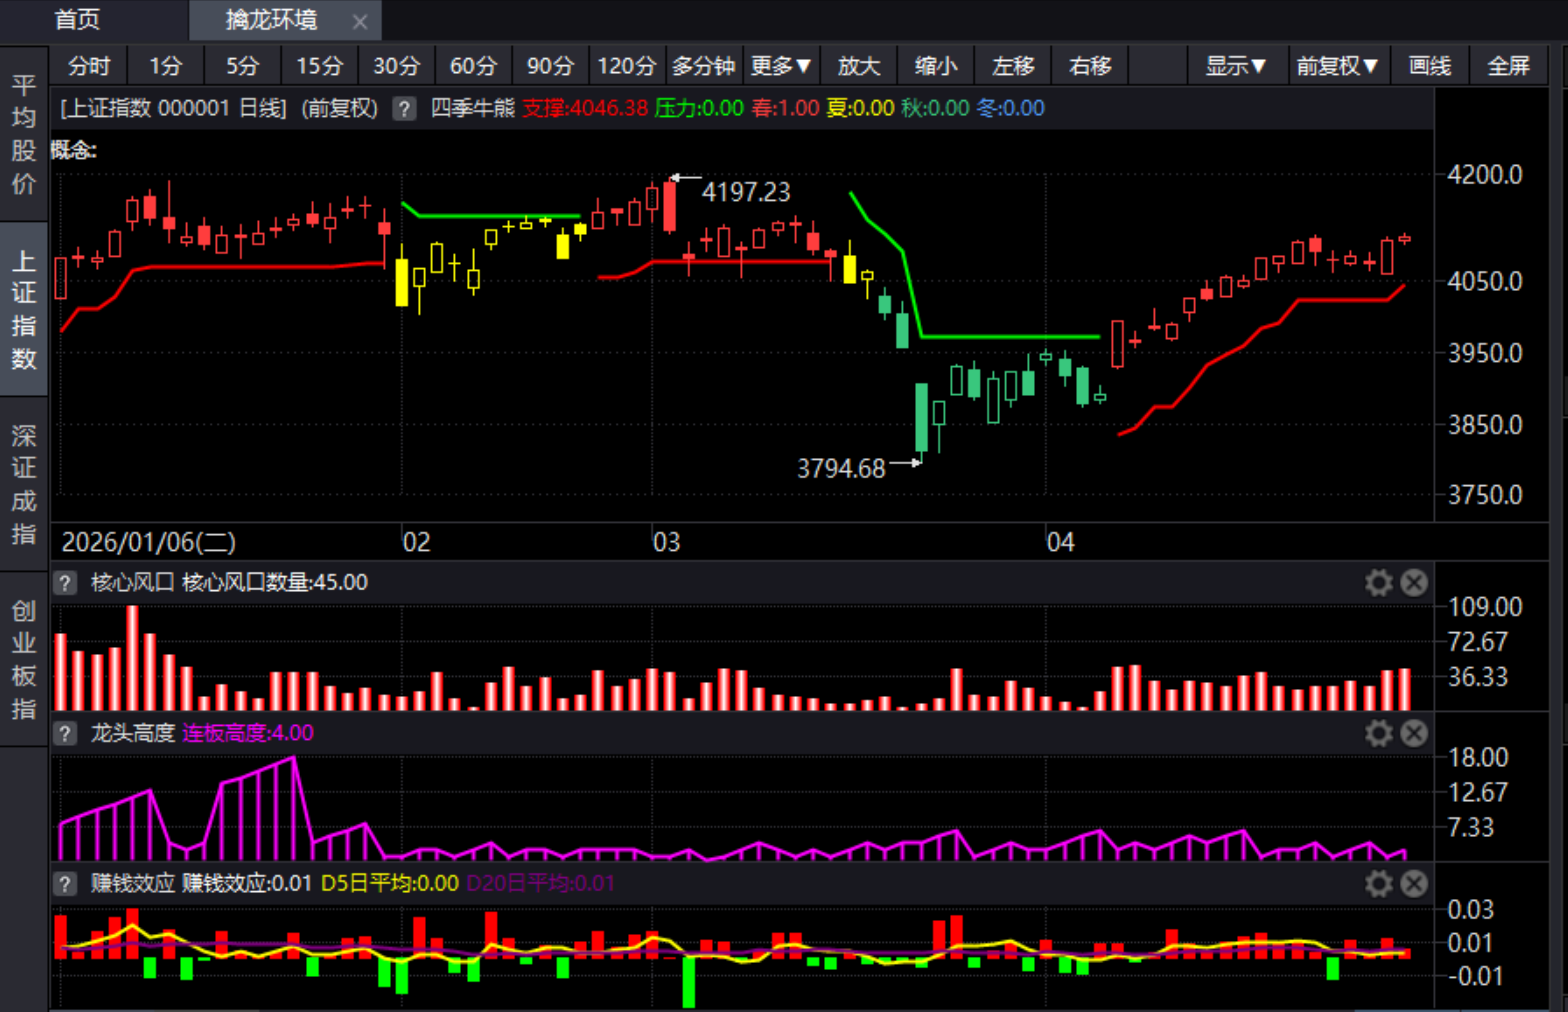Click 全屏 to go fullscreen
The width and height of the screenshot is (1568, 1012).
tap(1509, 66)
